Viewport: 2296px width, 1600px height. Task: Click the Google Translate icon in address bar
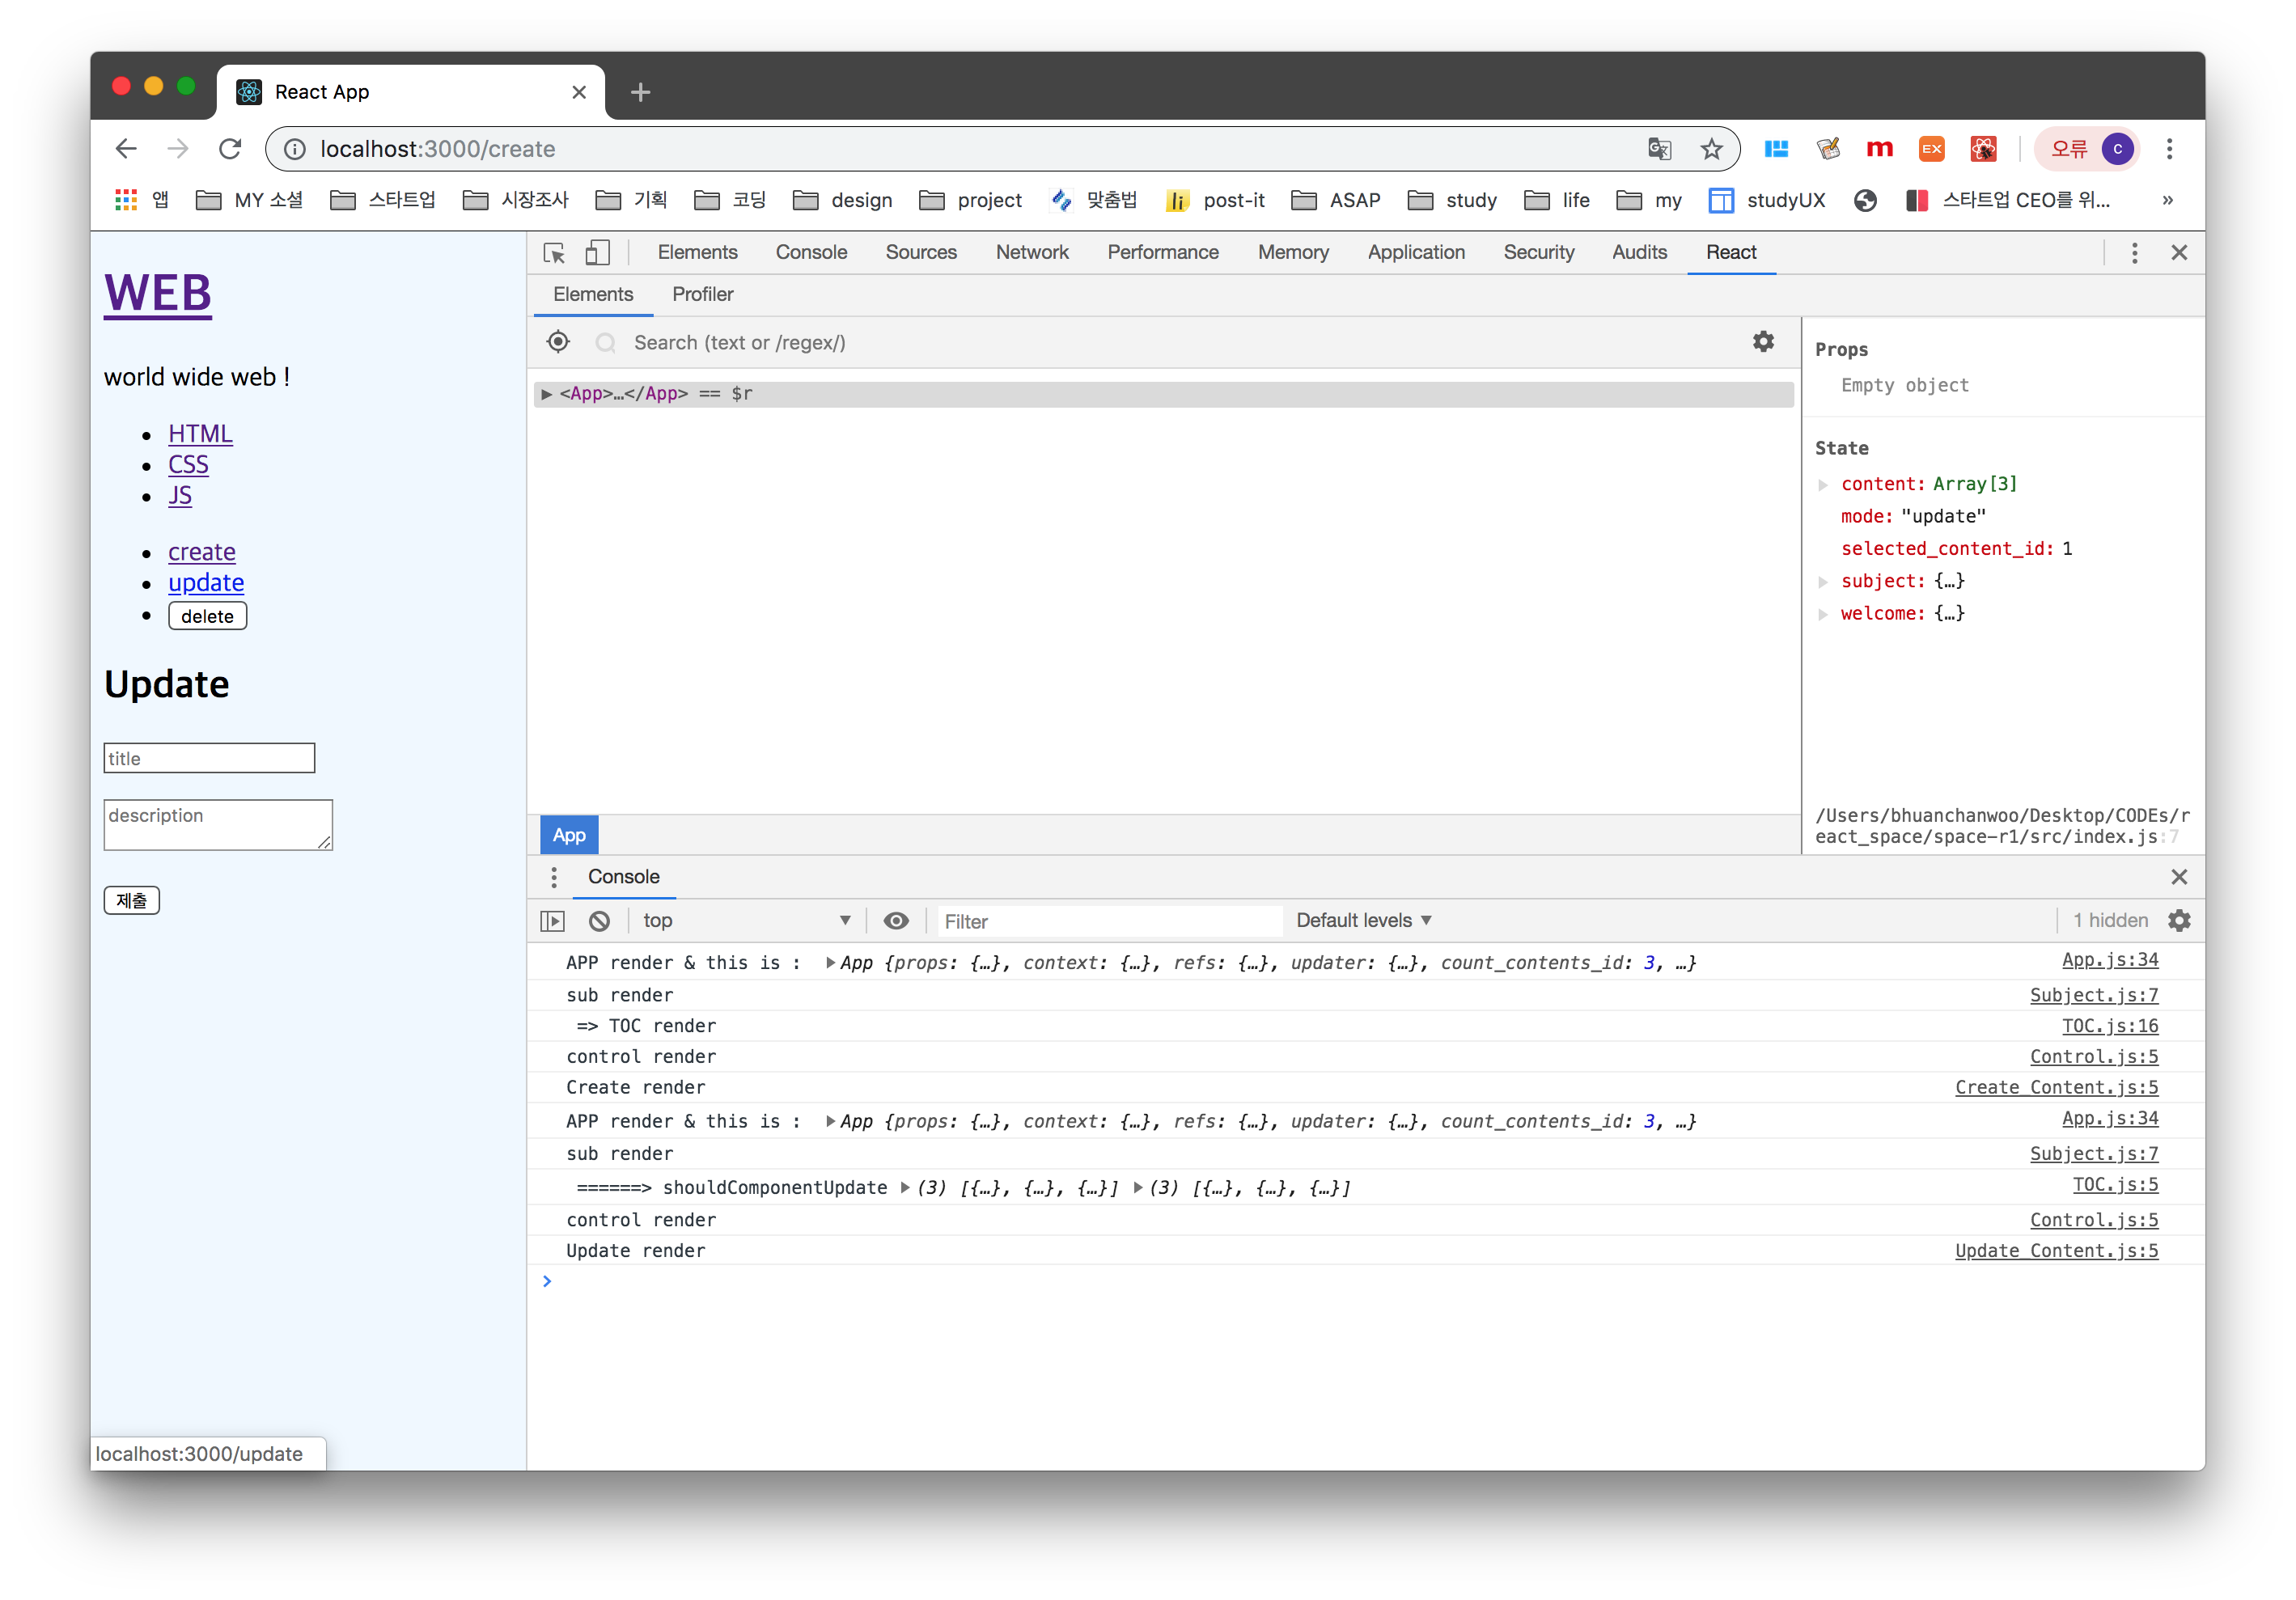(1659, 149)
